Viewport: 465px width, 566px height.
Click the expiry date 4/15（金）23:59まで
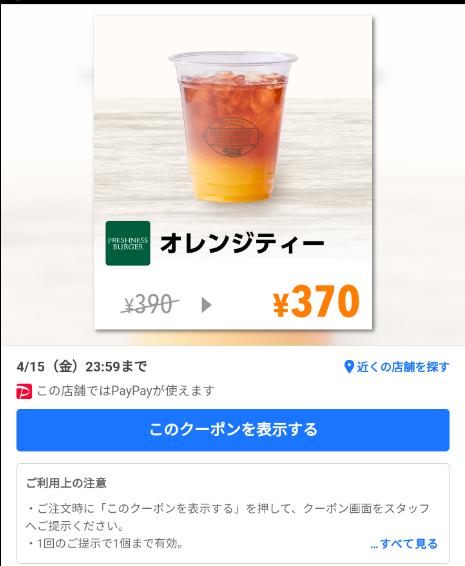tap(82, 367)
